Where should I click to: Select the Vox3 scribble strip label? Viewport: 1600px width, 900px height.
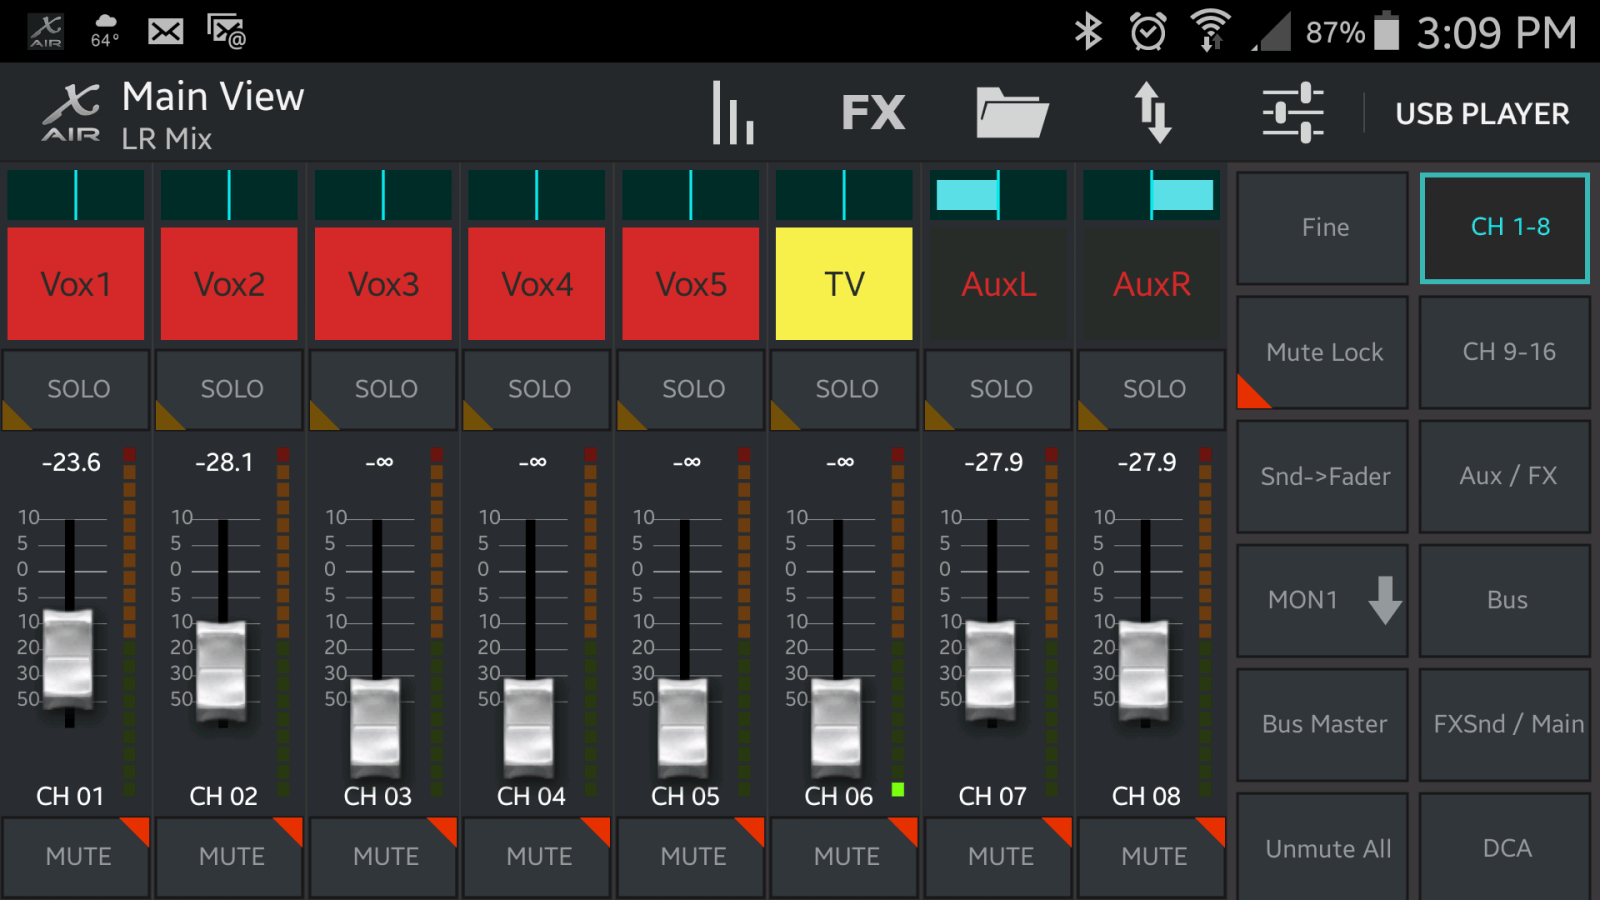(382, 283)
